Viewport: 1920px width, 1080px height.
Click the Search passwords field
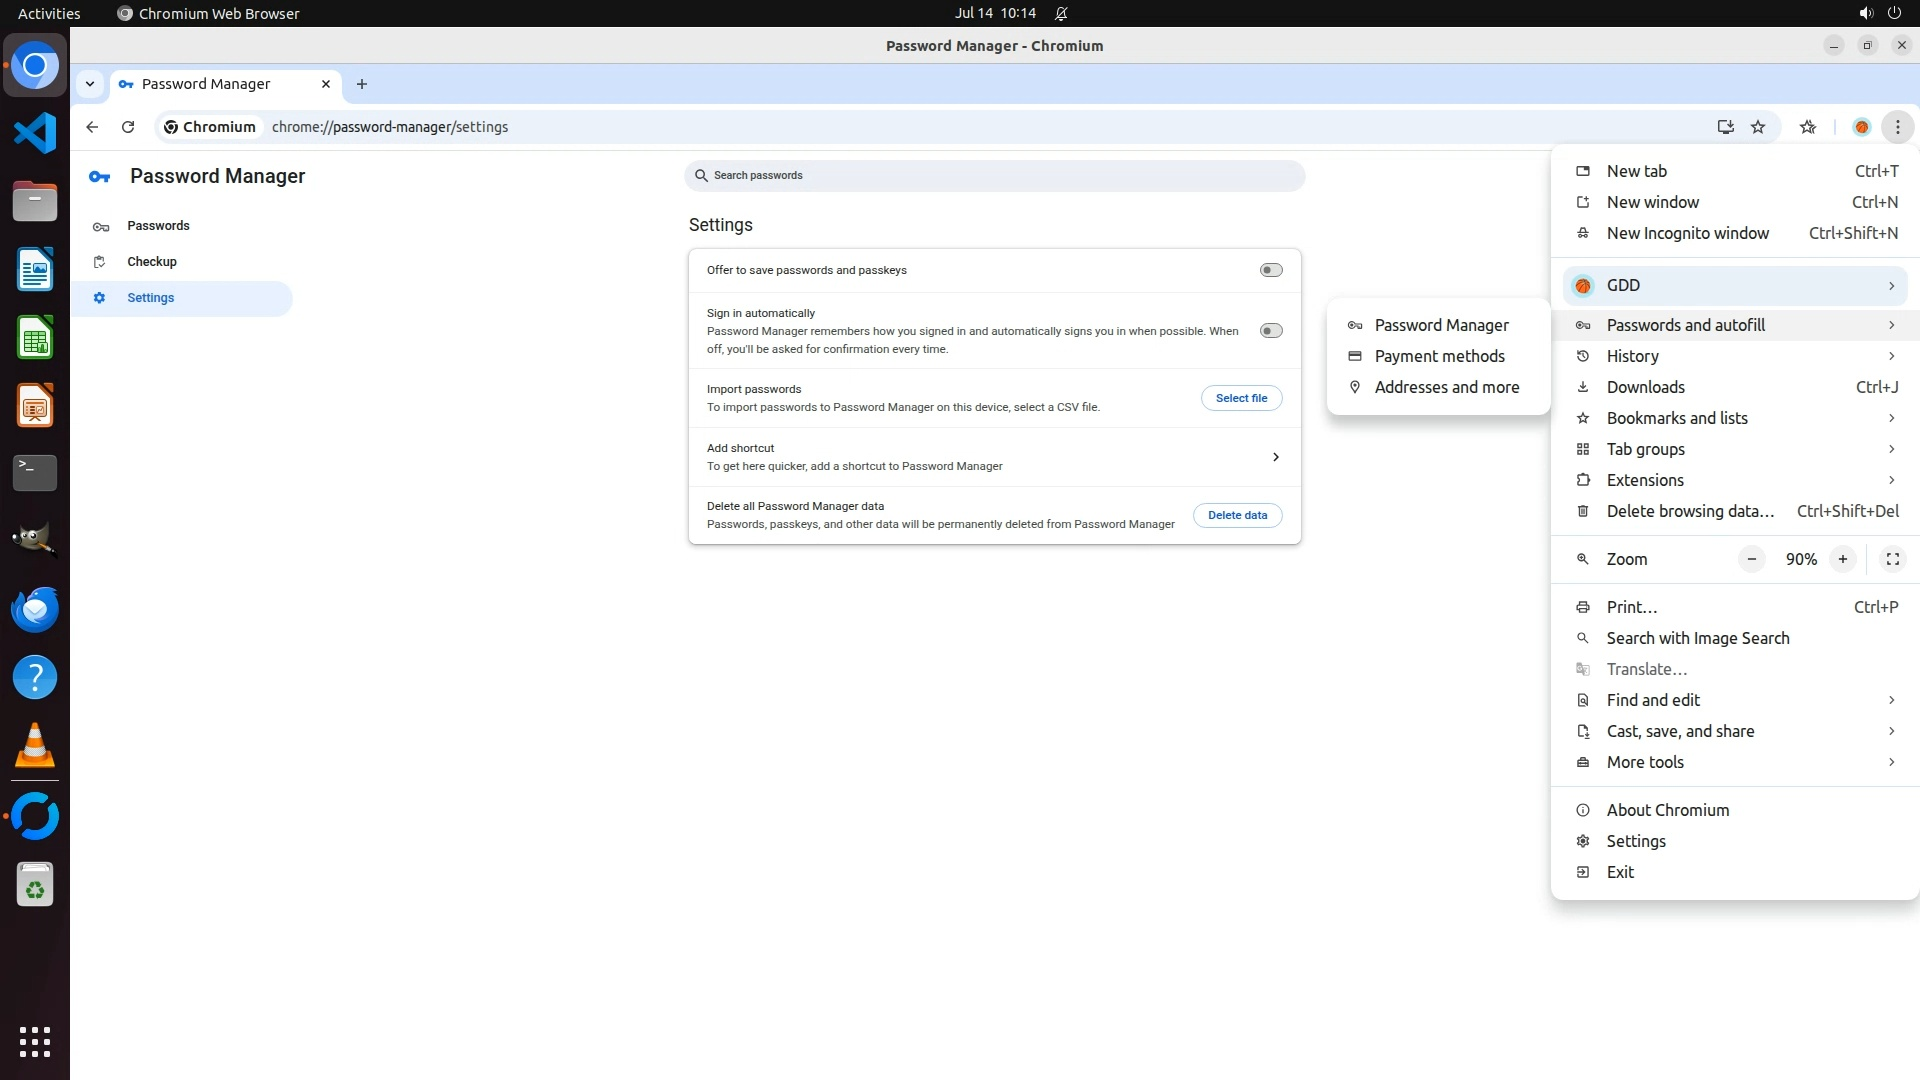(995, 176)
